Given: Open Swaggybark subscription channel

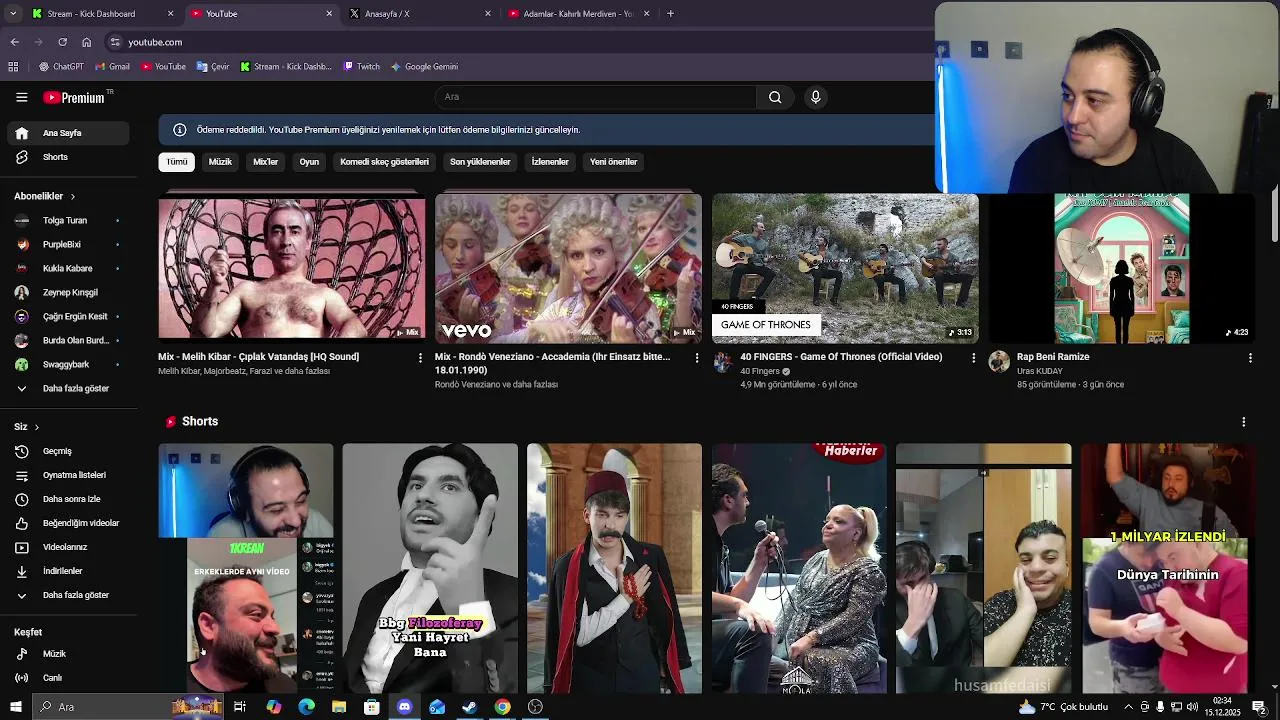Looking at the screenshot, I should tap(66, 364).
